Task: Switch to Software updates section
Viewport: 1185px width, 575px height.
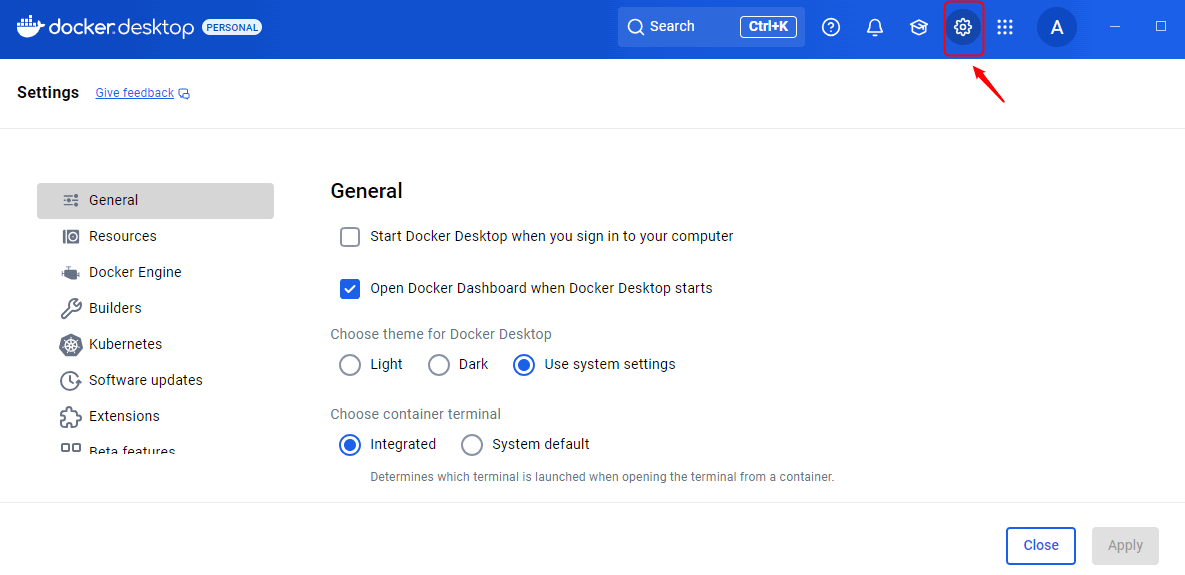Action: click(145, 381)
